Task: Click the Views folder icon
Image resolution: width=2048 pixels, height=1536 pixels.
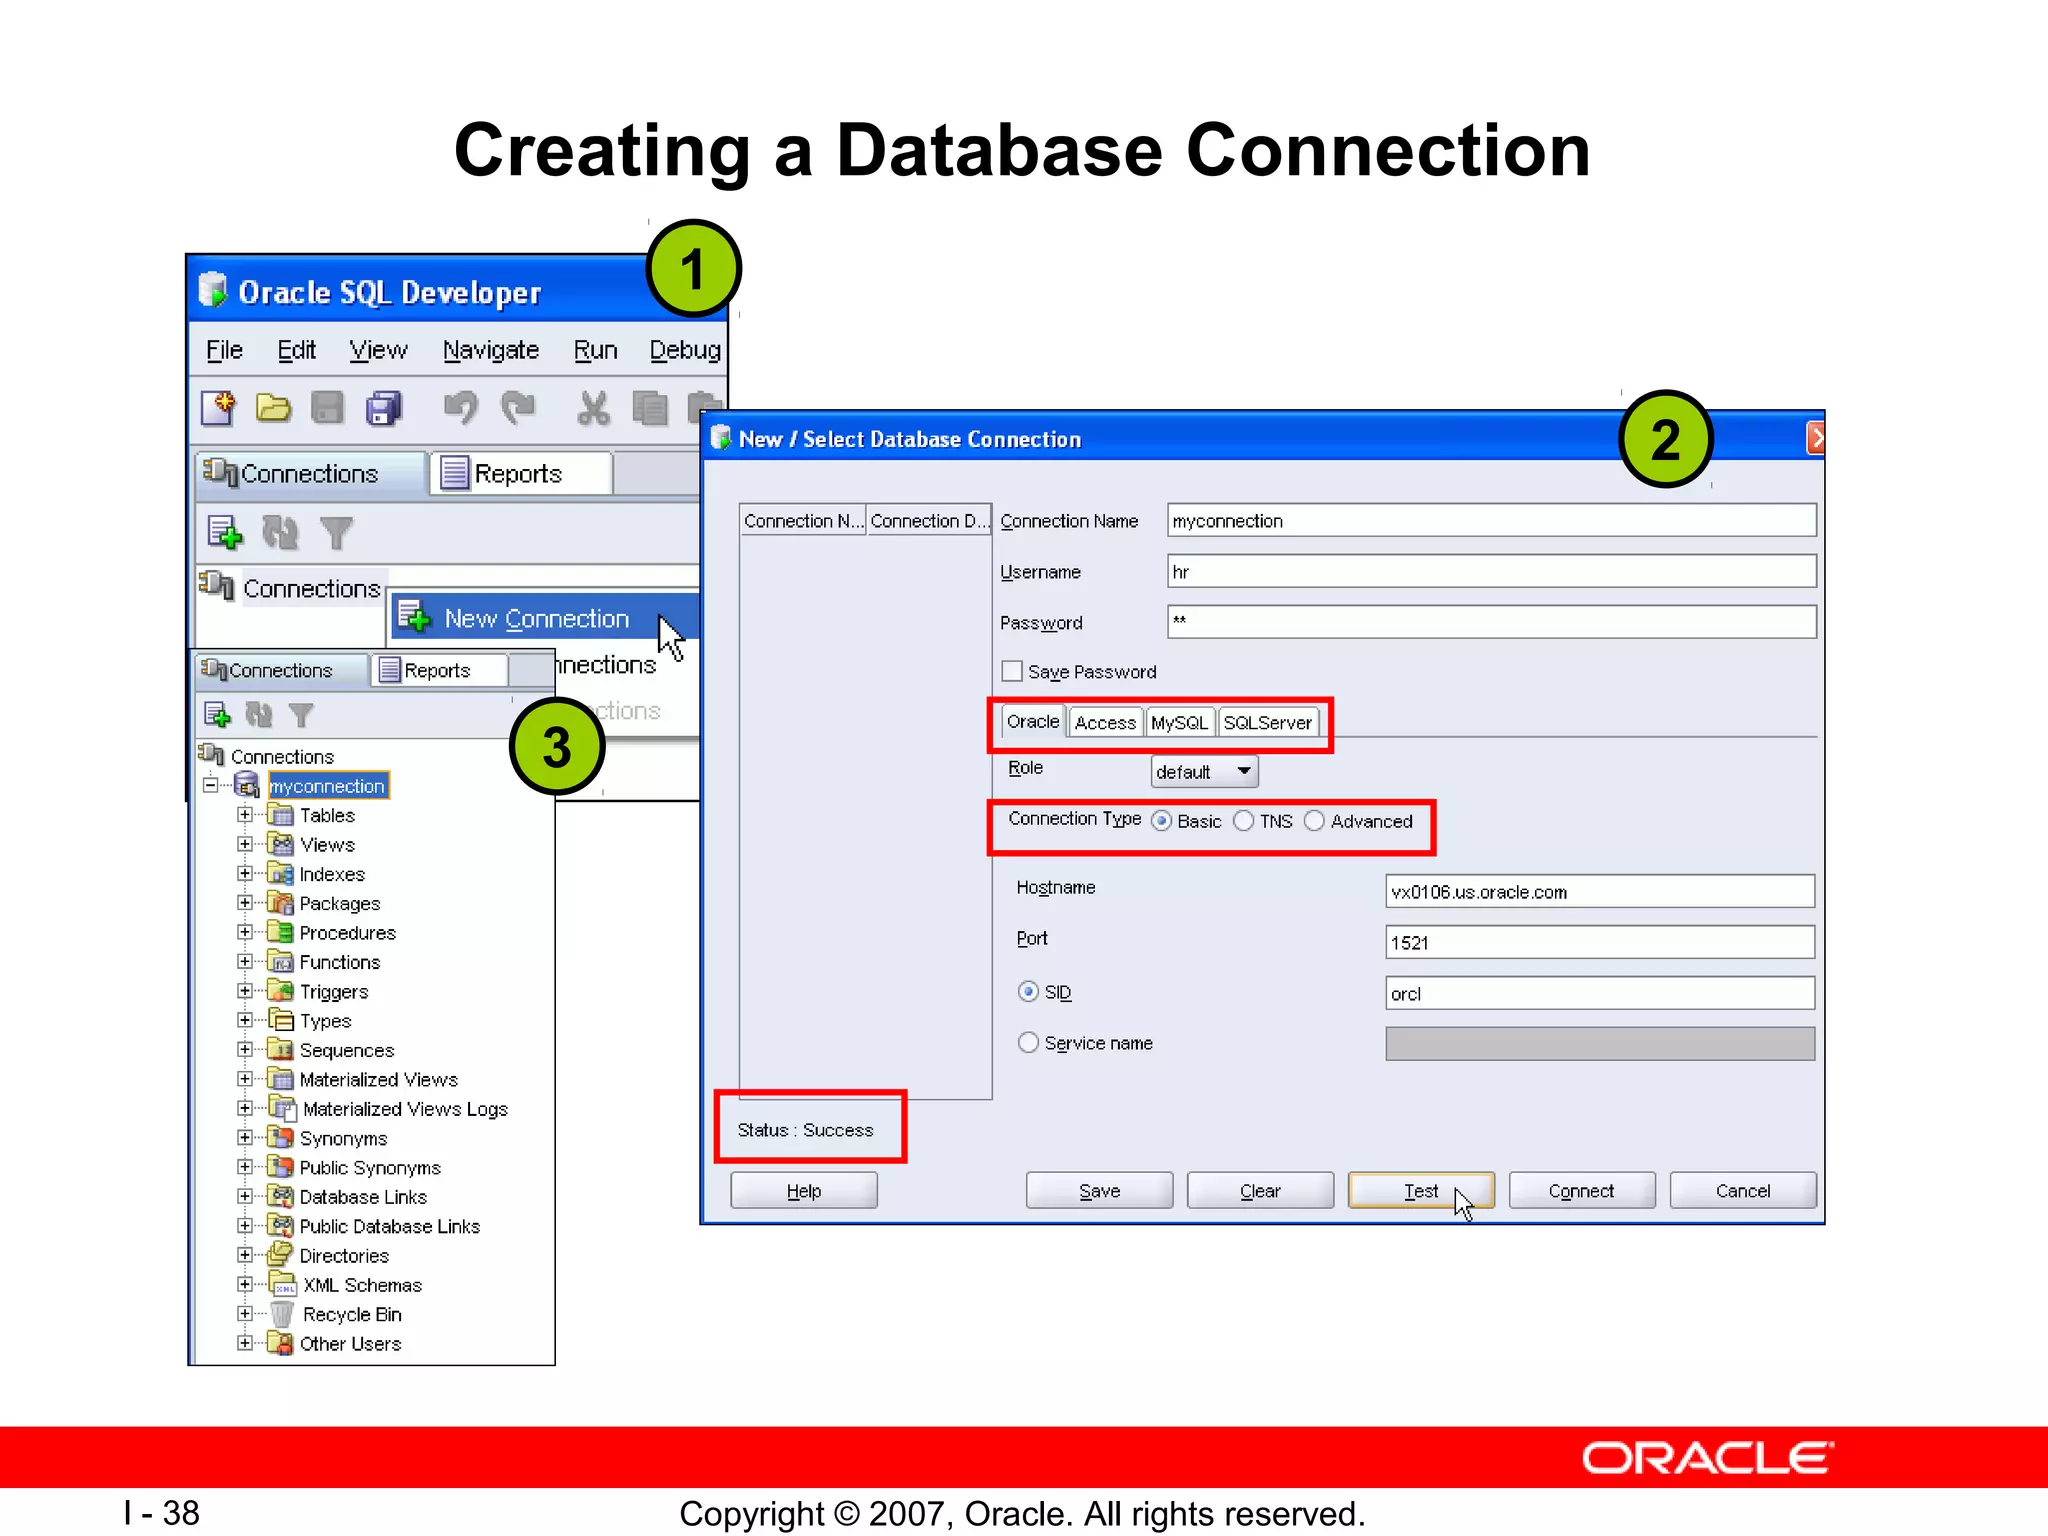Action: pos(282,844)
